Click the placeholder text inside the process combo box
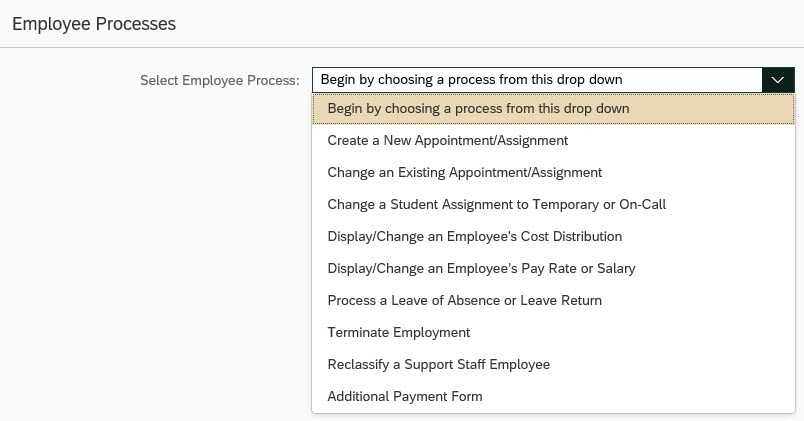Viewport: 804px width, 421px height. (x=478, y=80)
